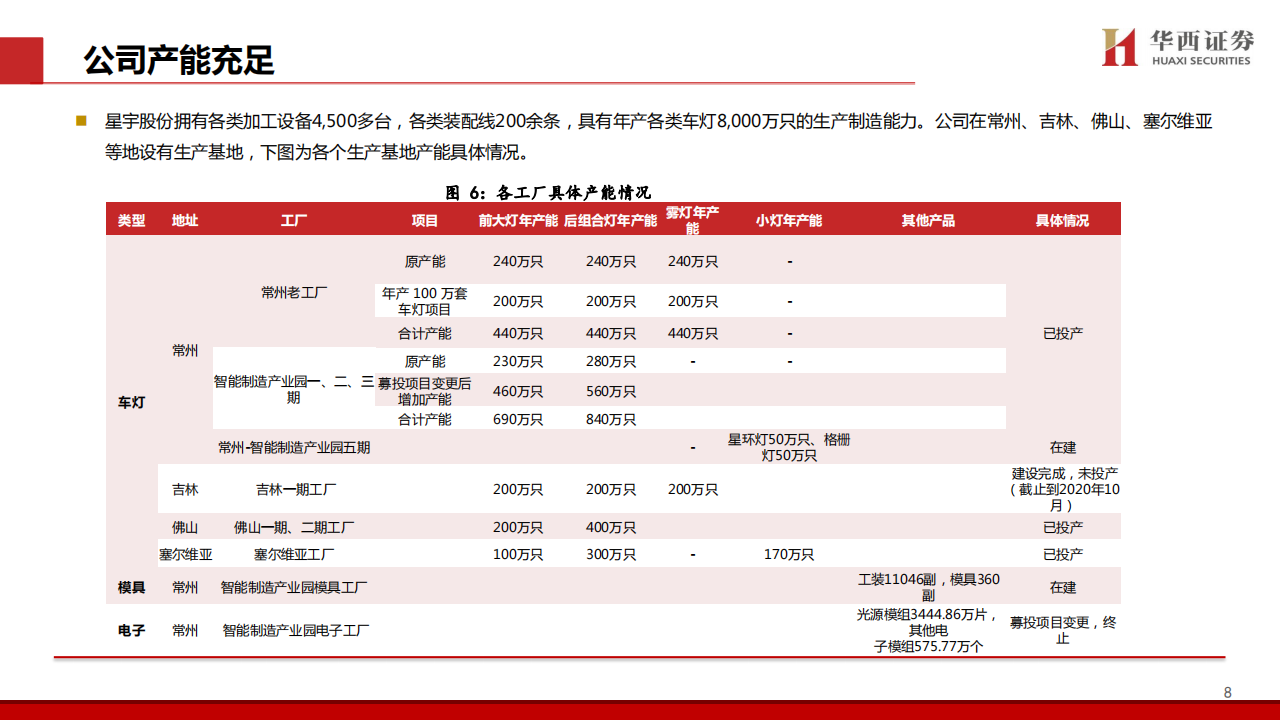Viewport: 1280px width, 720px height.
Task: Click the 具体情况 column header
Action: (1062, 220)
